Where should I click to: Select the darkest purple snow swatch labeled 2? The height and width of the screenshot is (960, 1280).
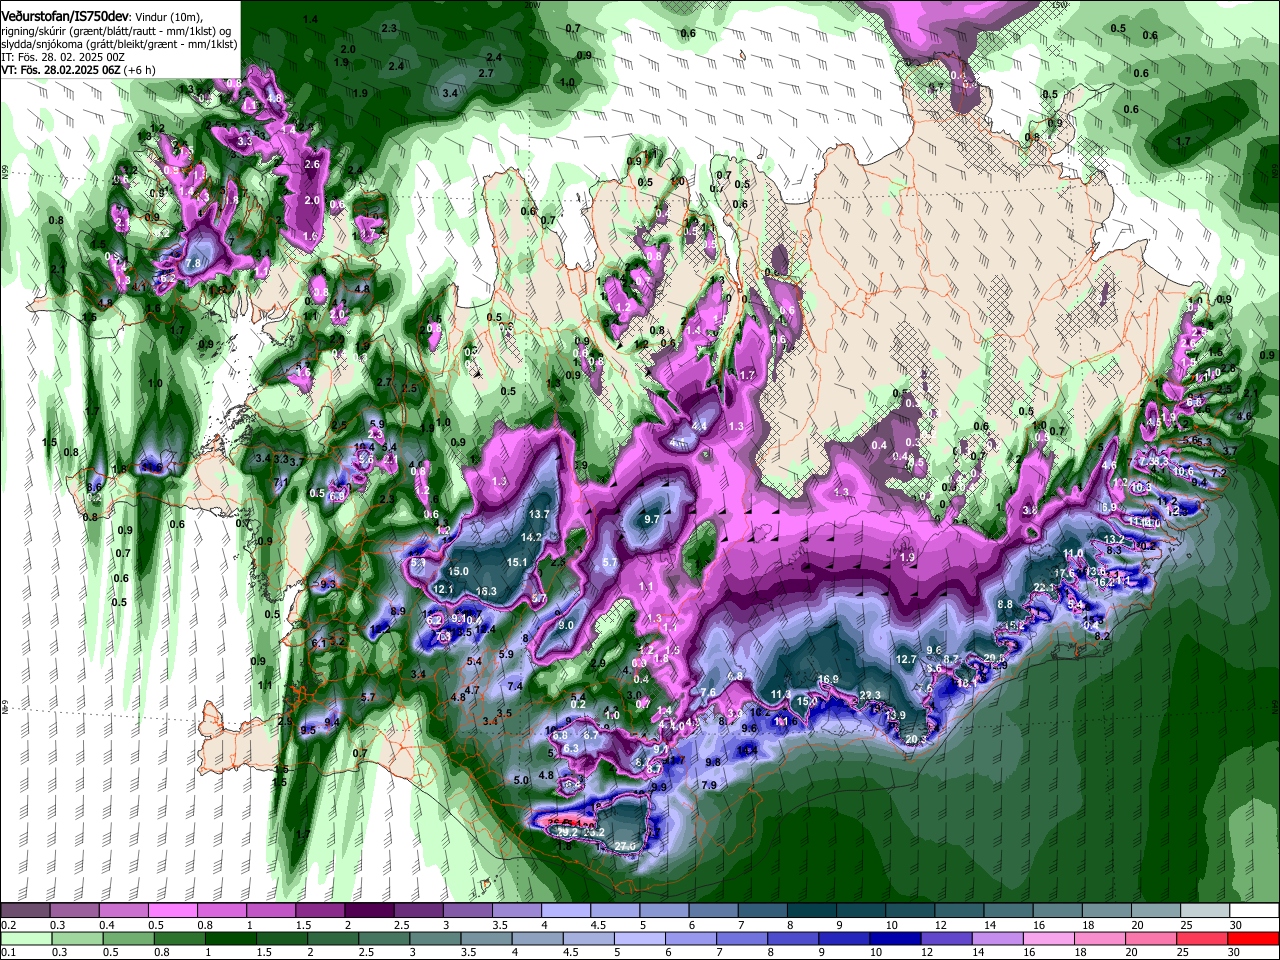[x=369, y=911]
